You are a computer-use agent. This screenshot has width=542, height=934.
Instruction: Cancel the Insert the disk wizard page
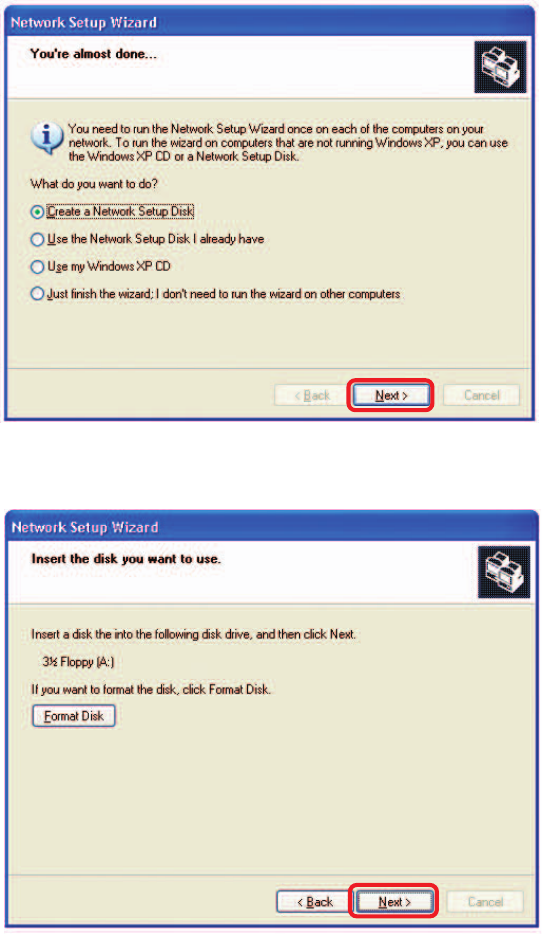click(485, 902)
